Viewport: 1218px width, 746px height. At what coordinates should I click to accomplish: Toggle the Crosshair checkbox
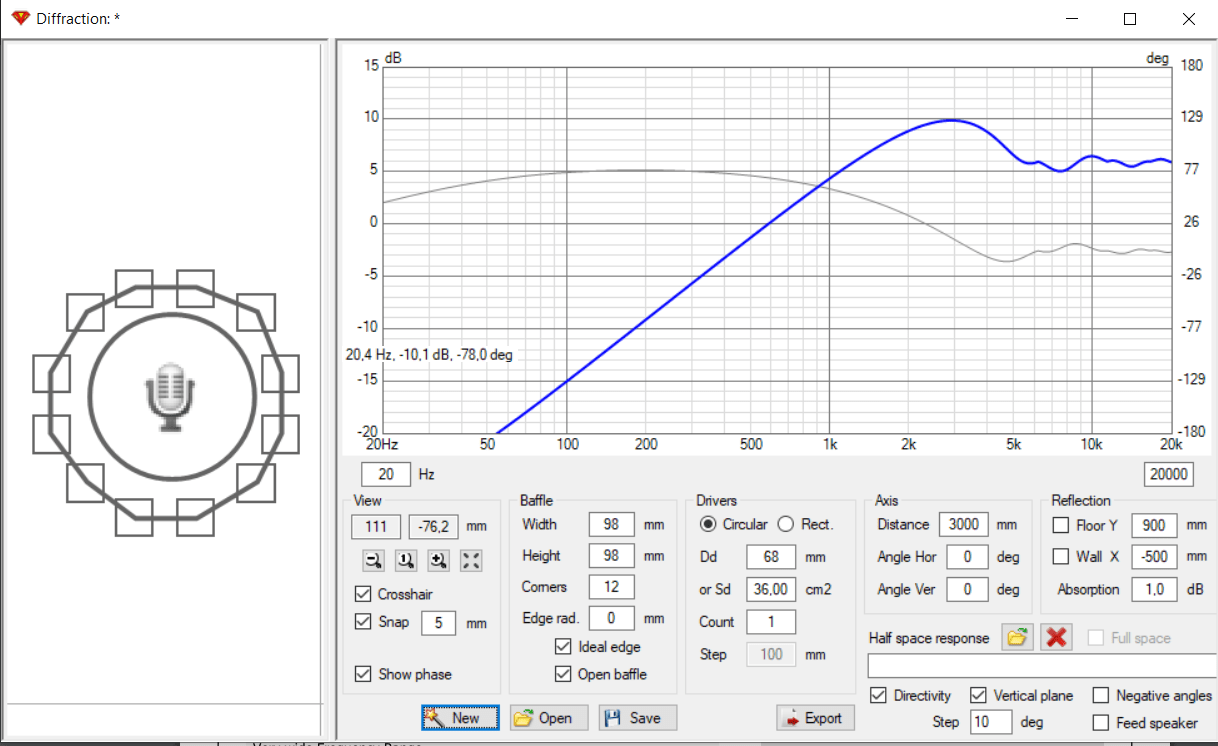364,594
